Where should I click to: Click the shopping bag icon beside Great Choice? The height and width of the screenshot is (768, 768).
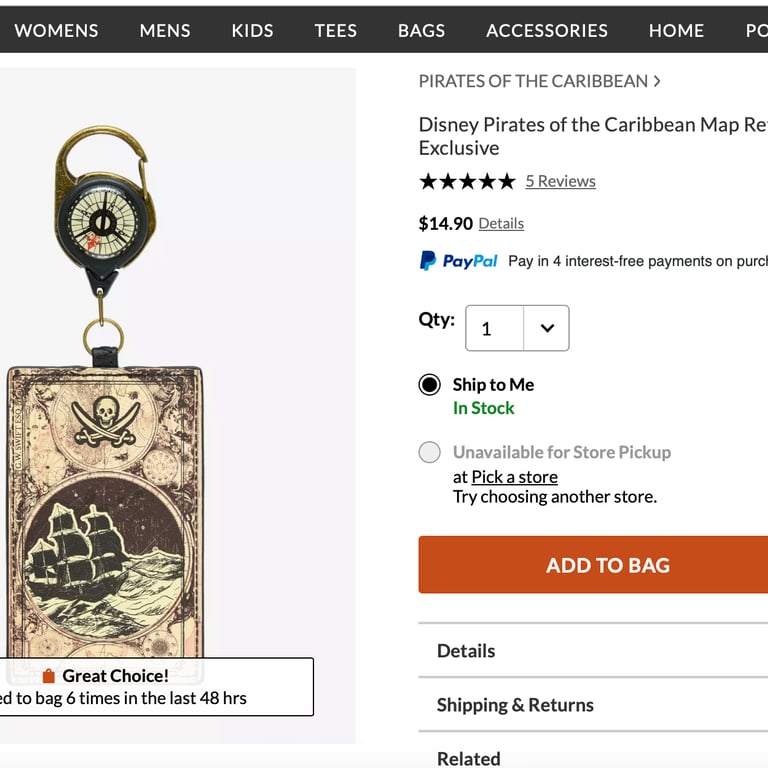[48, 676]
